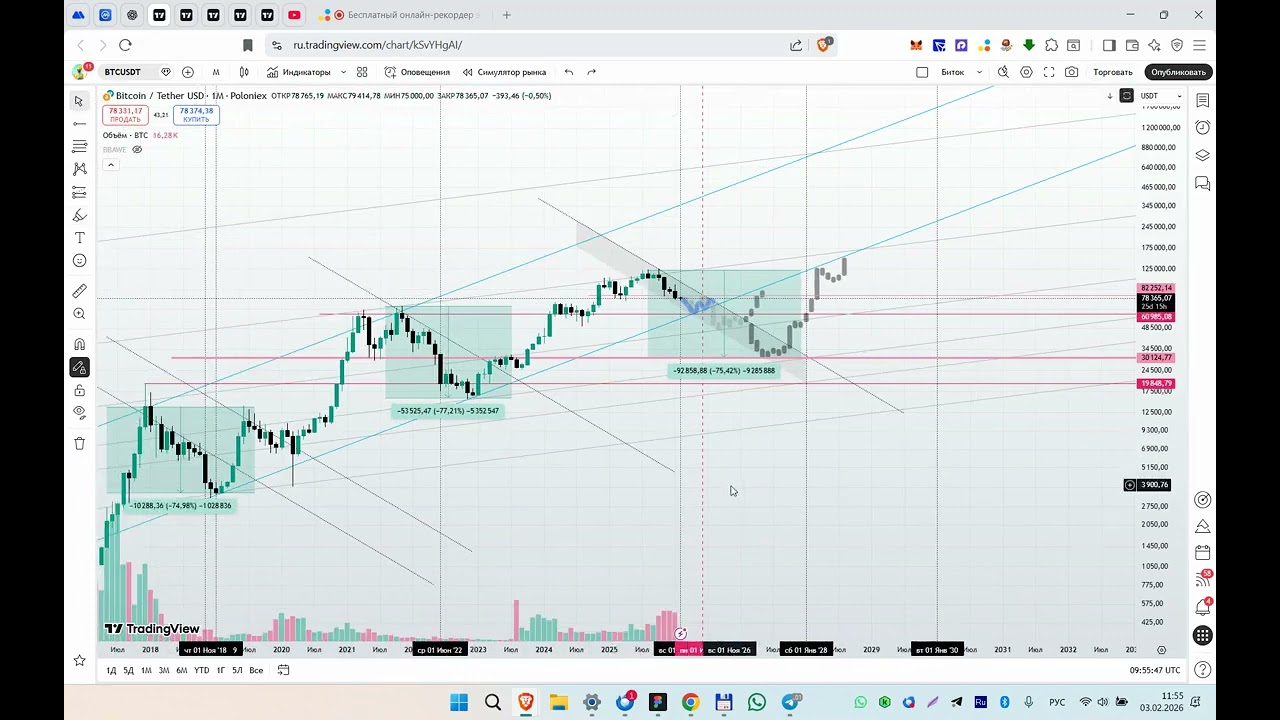Open the layout templates grid icon
This screenshot has width=1280, height=720.
click(362, 72)
